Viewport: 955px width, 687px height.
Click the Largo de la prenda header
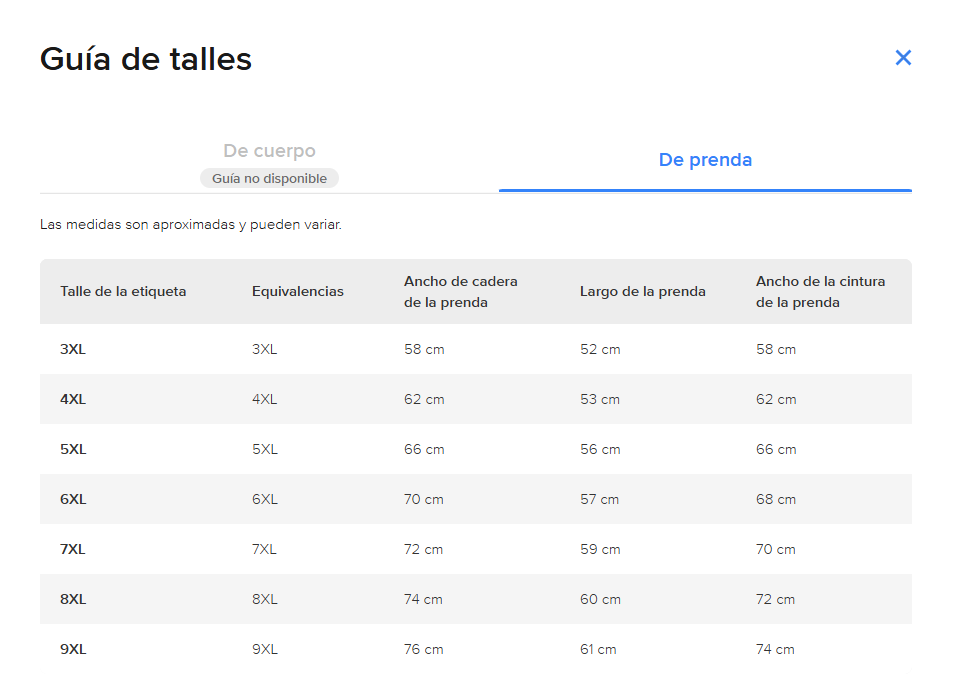click(x=642, y=292)
